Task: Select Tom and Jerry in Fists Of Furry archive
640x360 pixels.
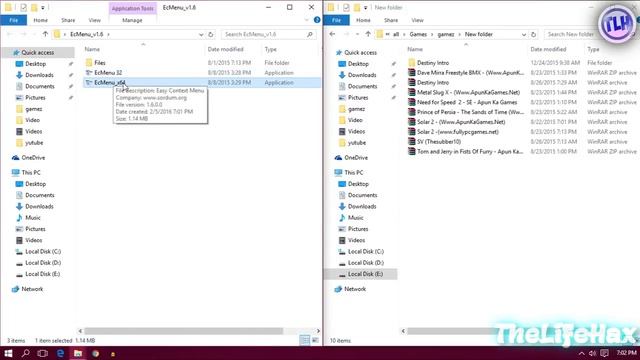Action: pyautogui.click(x=470, y=151)
